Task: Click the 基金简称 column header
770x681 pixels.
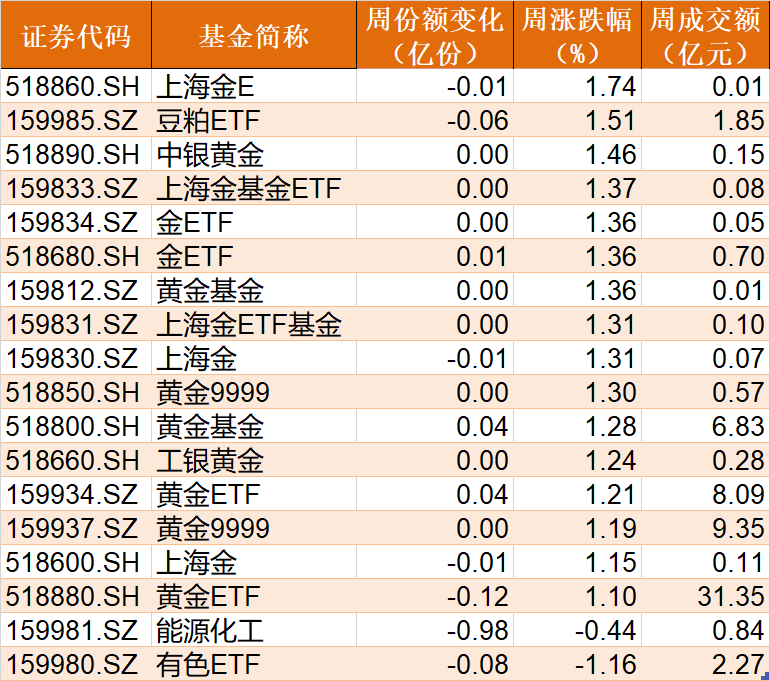Action: coord(254,34)
